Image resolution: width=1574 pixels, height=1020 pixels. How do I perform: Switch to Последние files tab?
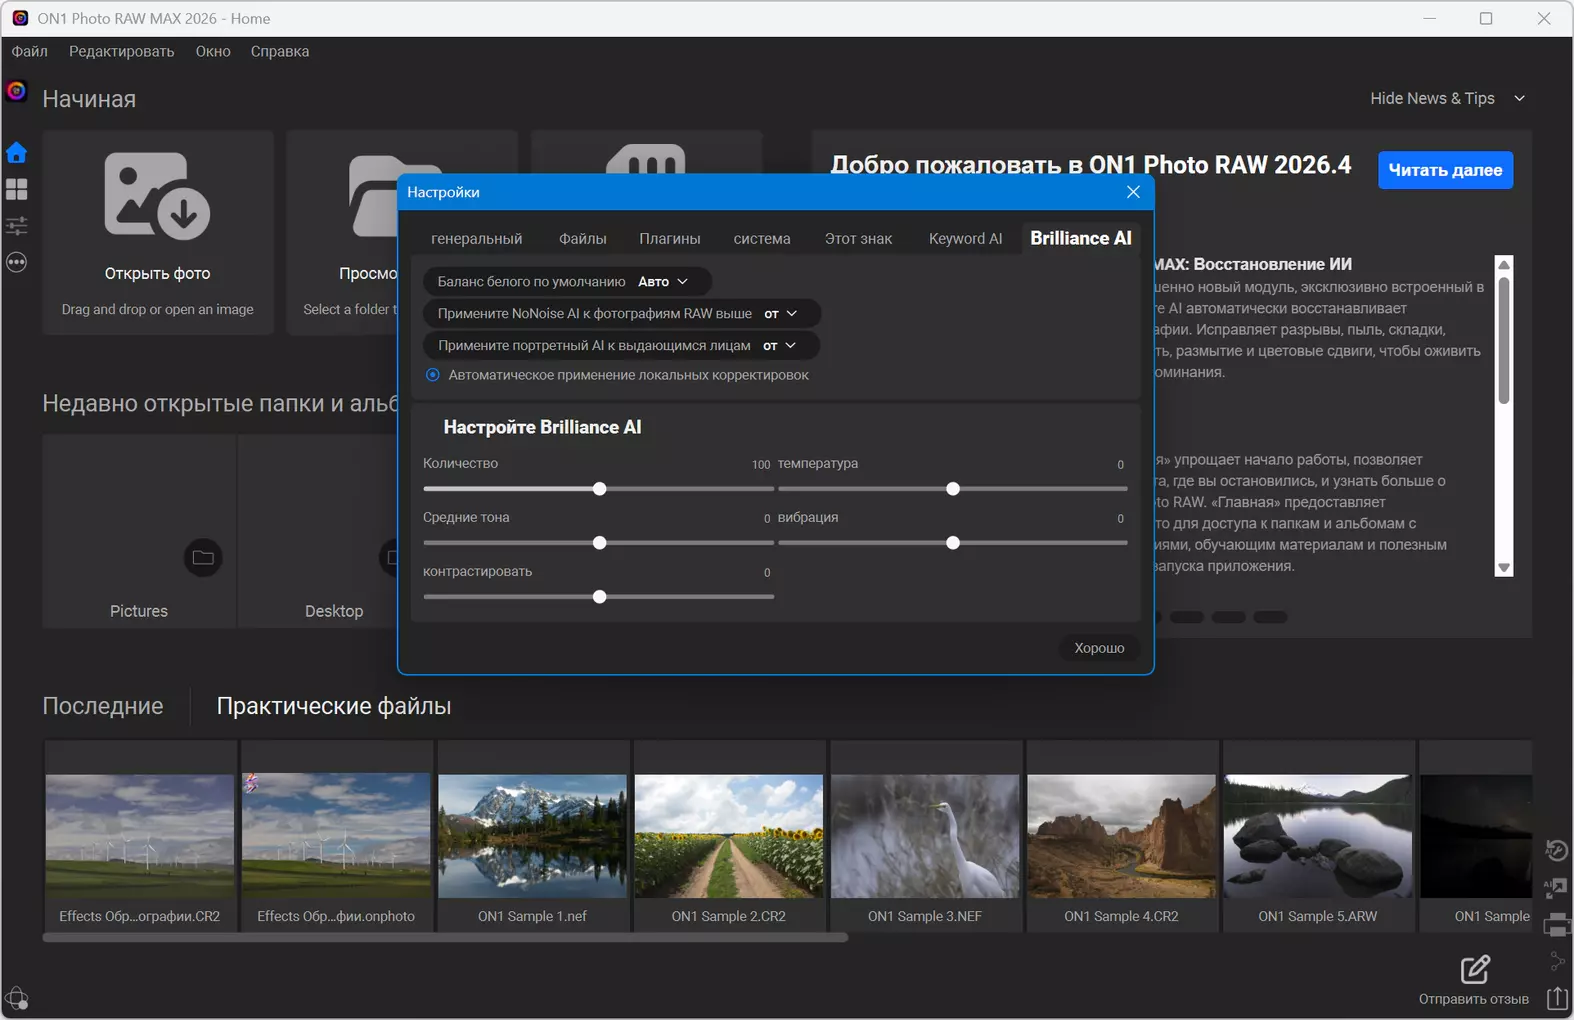click(103, 706)
